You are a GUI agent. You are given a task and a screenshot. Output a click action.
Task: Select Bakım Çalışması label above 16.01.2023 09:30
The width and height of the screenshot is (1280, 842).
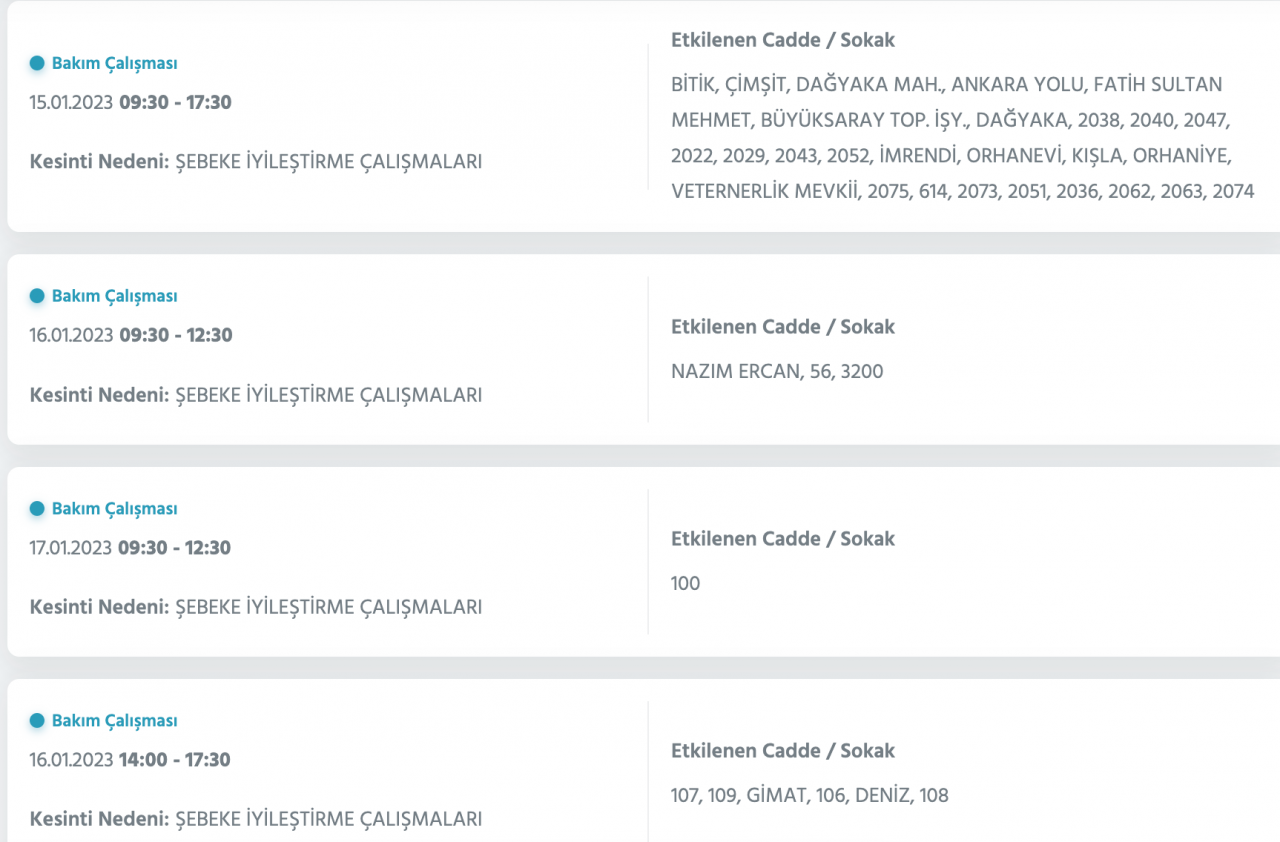coord(114,296)
